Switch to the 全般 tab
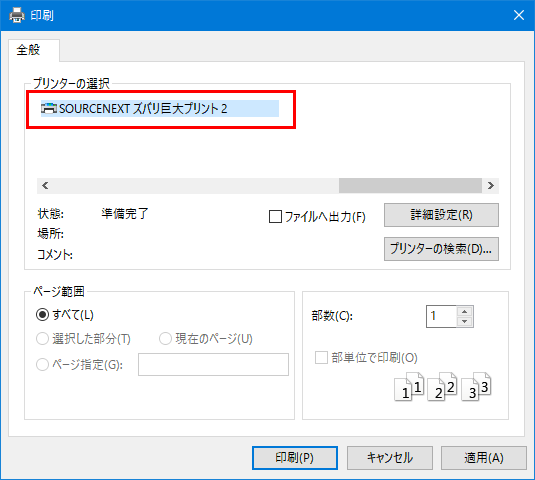This screenshot has height=480, width=535. pyautogui.click(x=29, y=50)
